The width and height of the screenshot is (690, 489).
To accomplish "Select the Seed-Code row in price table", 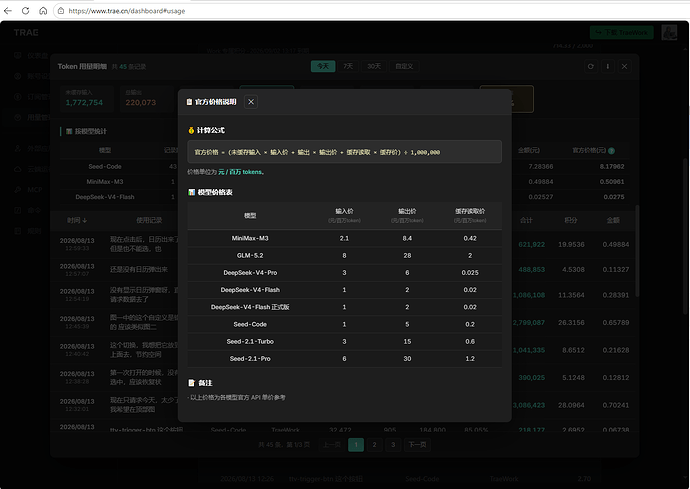I will pos(345,324).
